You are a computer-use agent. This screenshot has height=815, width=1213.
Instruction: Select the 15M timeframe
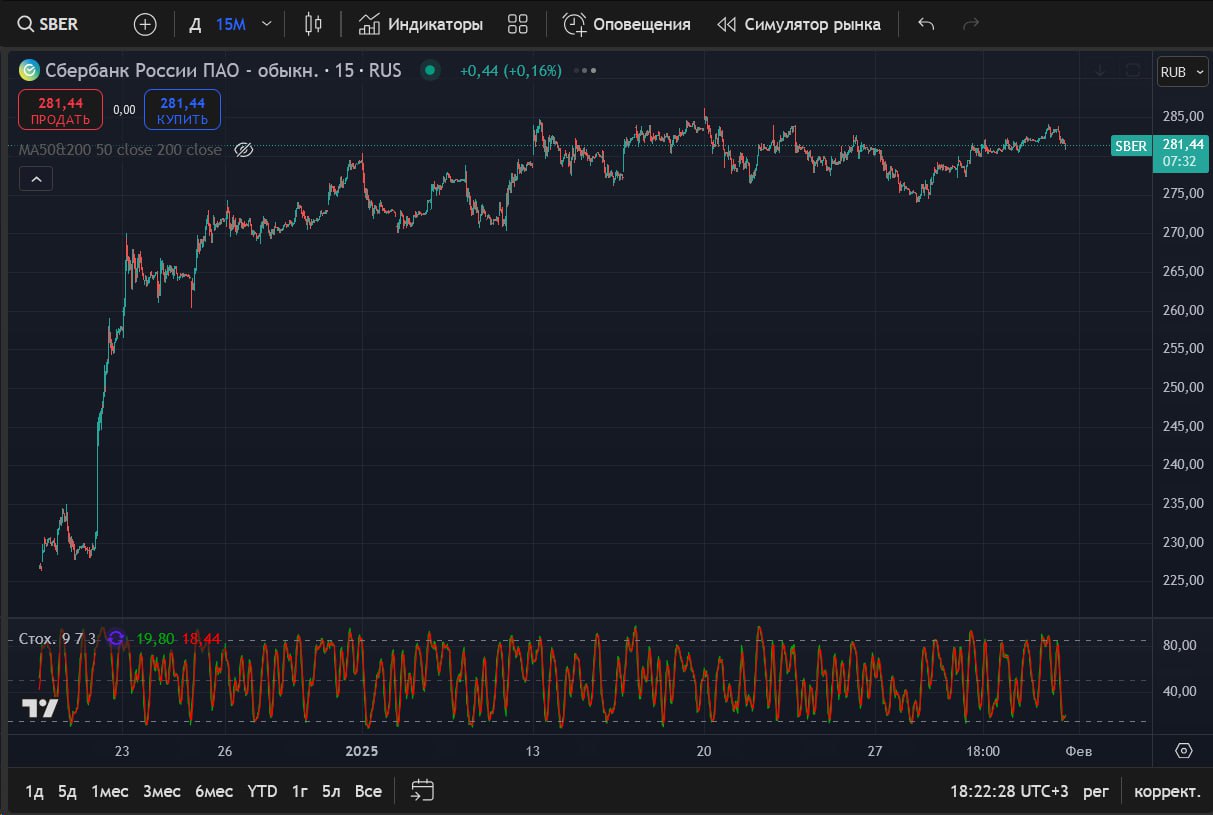tap(231, 24)
